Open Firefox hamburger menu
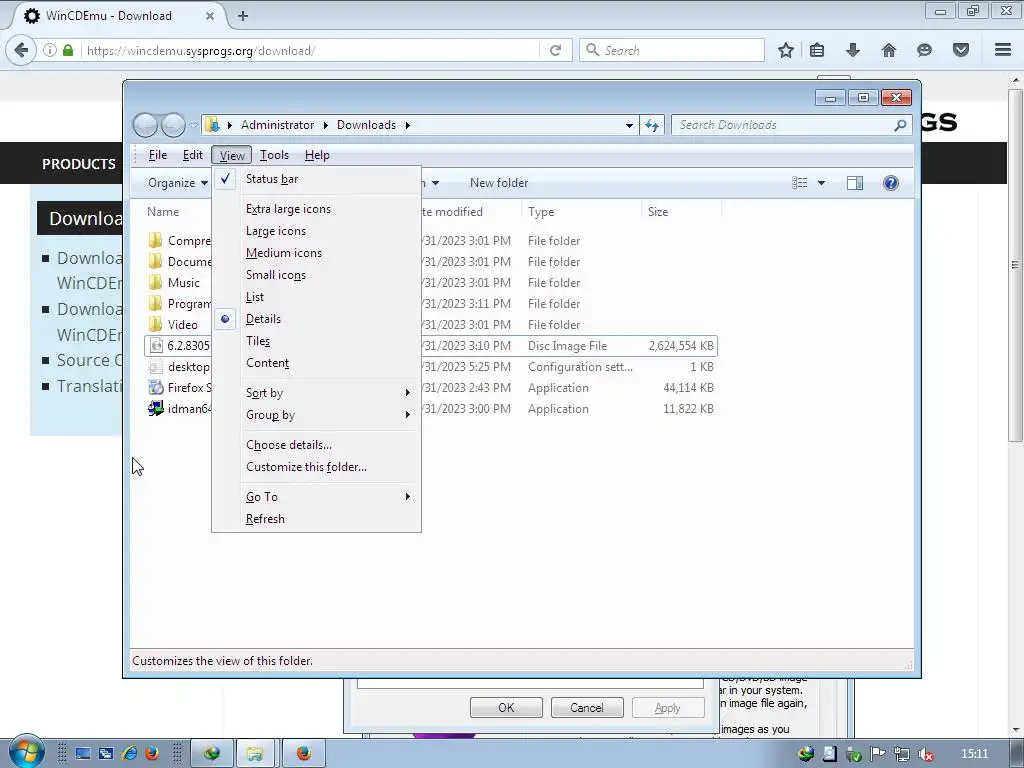The height and width of the screenshot is (768, 1024). tap(1003, 50)
